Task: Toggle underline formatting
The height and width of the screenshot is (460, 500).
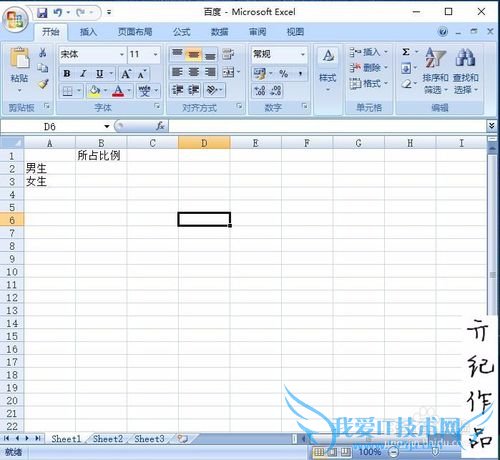Action: coord(99,74)
